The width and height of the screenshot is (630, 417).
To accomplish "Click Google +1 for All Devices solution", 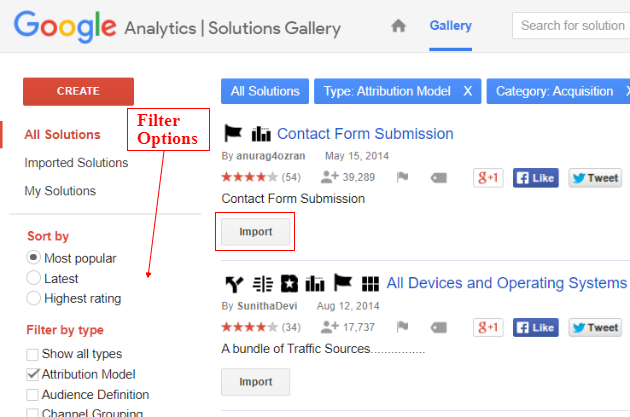I will 488,327.
